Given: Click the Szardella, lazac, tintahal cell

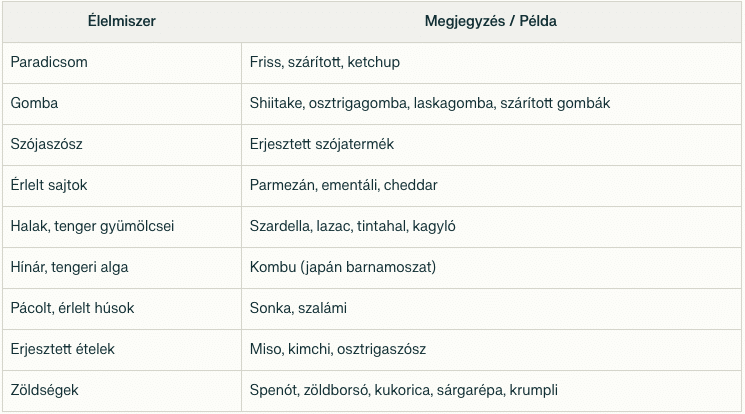Looking at the screenshot, I should tap(491, 227).
